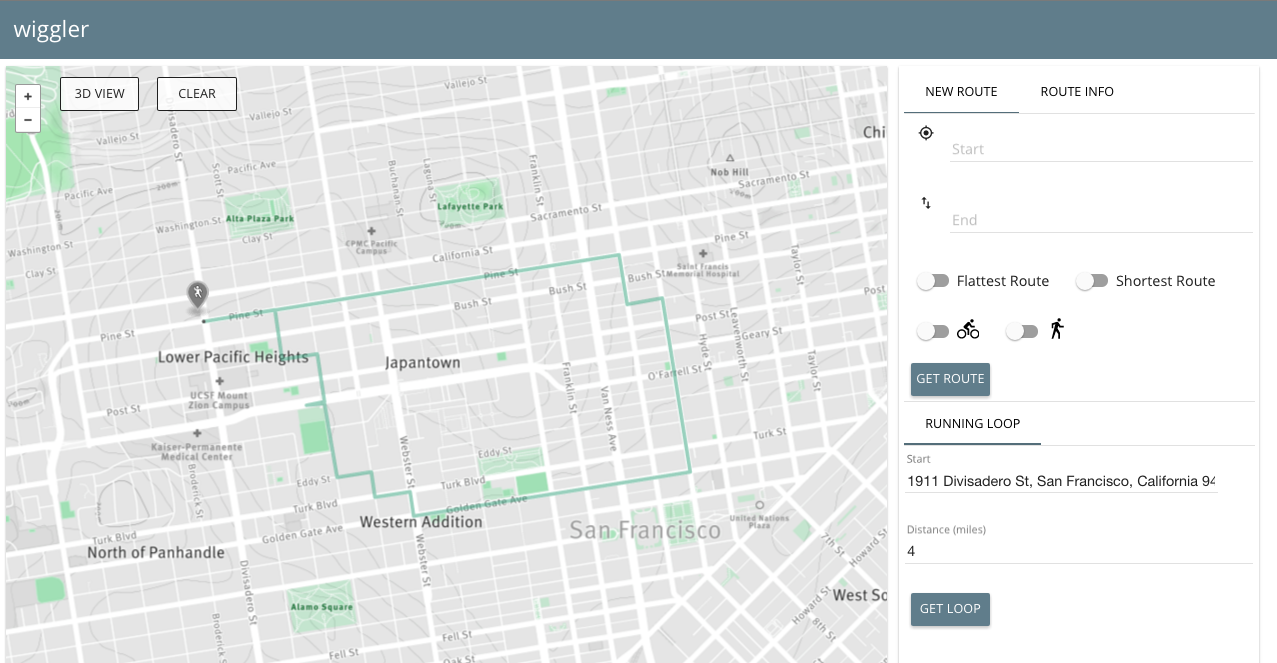The height and width of the screenshot is (663, 1277).
Task: Select the RUNNING LOOP tab
Action: tap(972, 423)
